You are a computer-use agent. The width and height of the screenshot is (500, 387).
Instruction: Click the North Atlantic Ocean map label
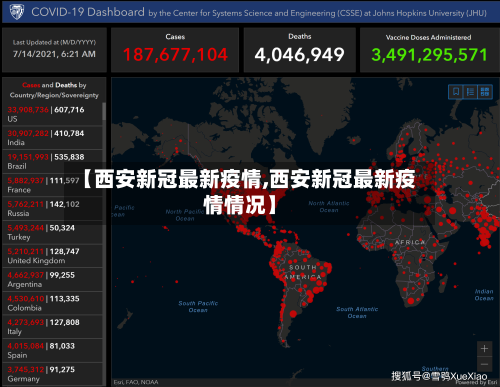click(329, 207)
